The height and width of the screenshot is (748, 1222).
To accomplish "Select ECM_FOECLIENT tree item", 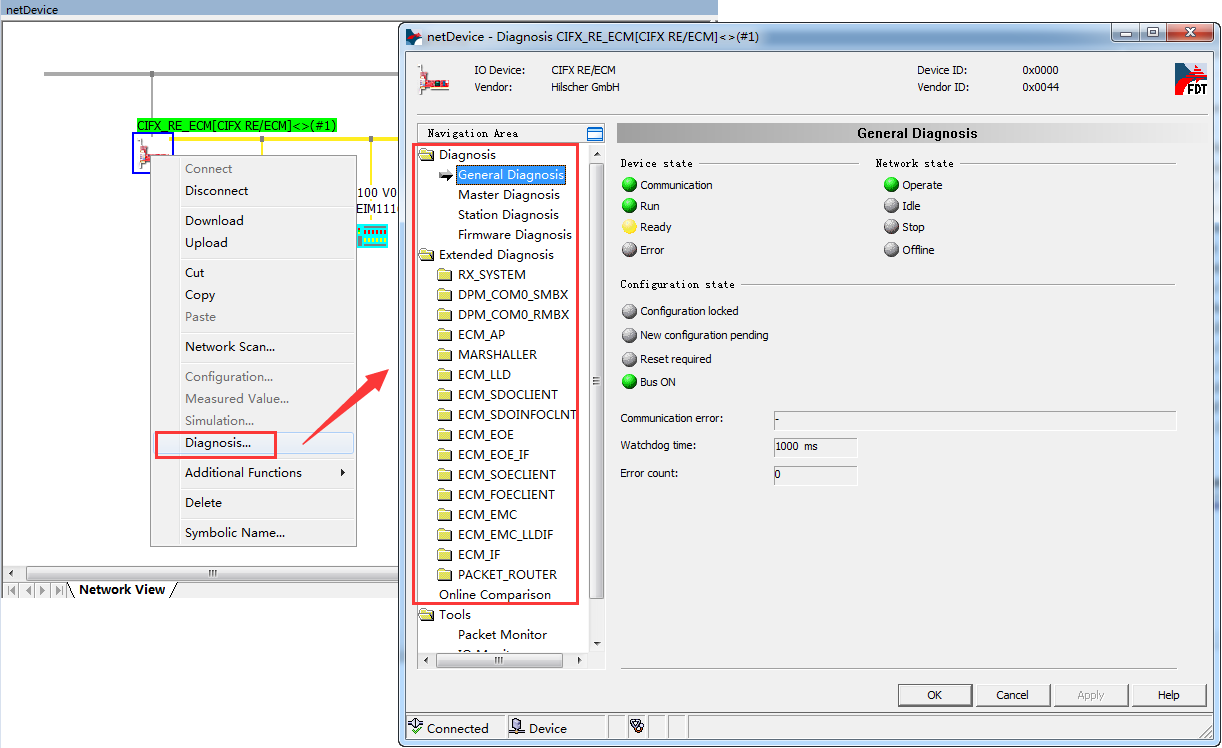I will click(x=506, y=495).
